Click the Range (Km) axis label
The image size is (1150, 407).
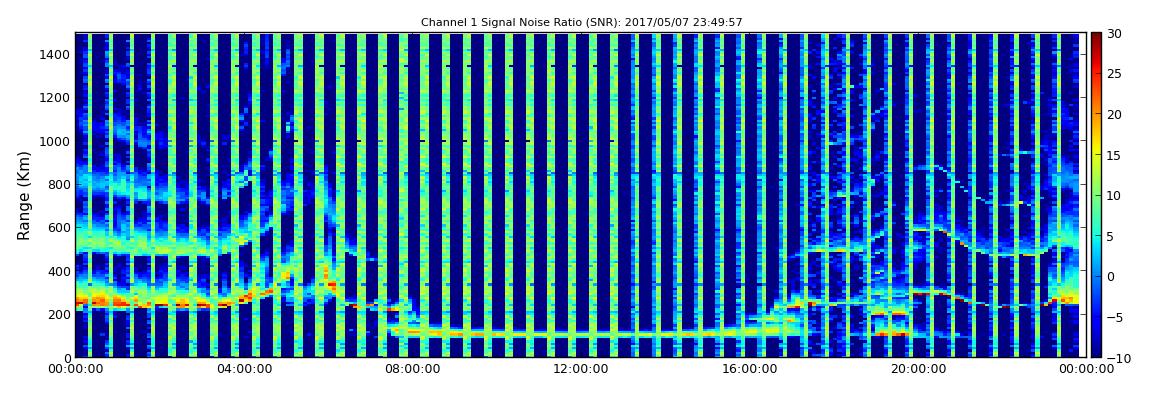24,196
